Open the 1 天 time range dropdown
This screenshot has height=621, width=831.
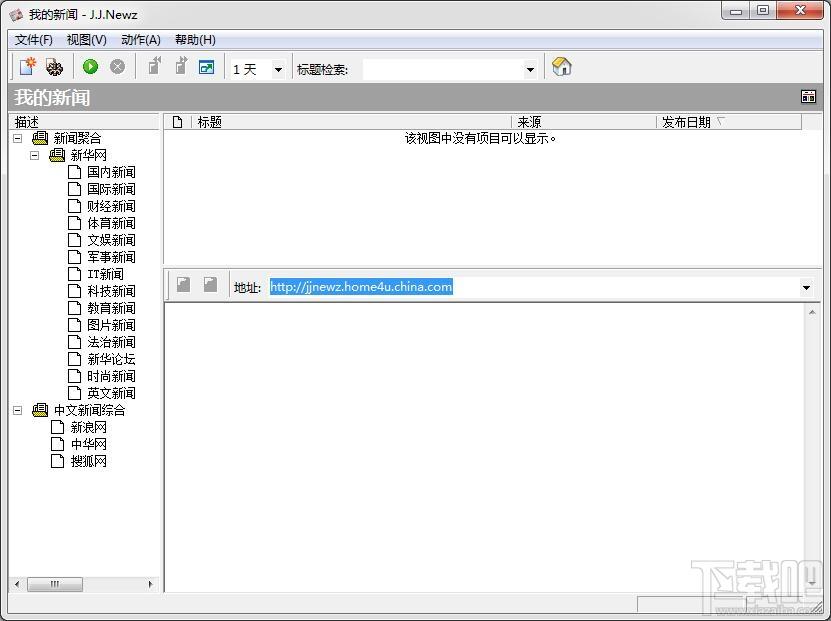[278, 69]
